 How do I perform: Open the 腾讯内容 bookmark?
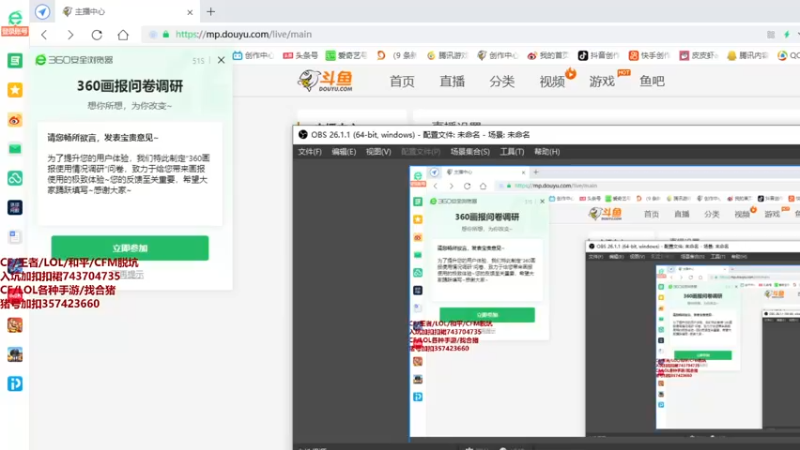[x=747, y=56]
